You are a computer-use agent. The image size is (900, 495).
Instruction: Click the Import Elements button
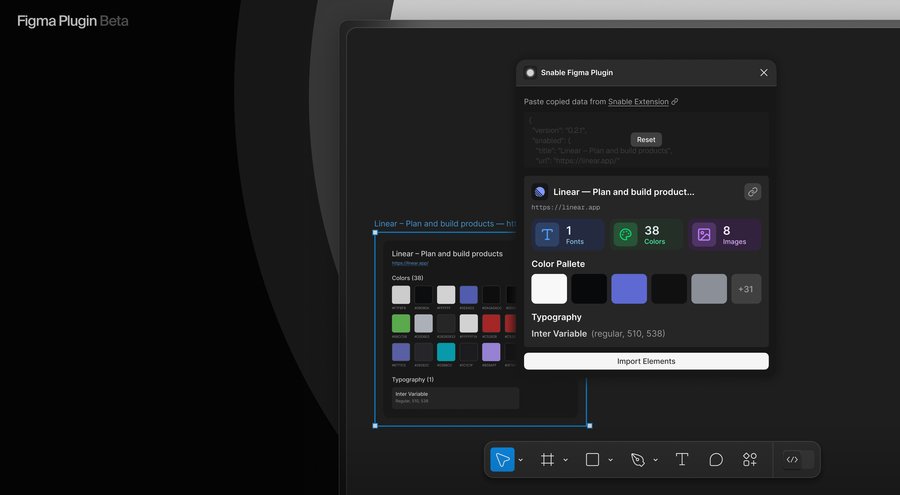646,361
